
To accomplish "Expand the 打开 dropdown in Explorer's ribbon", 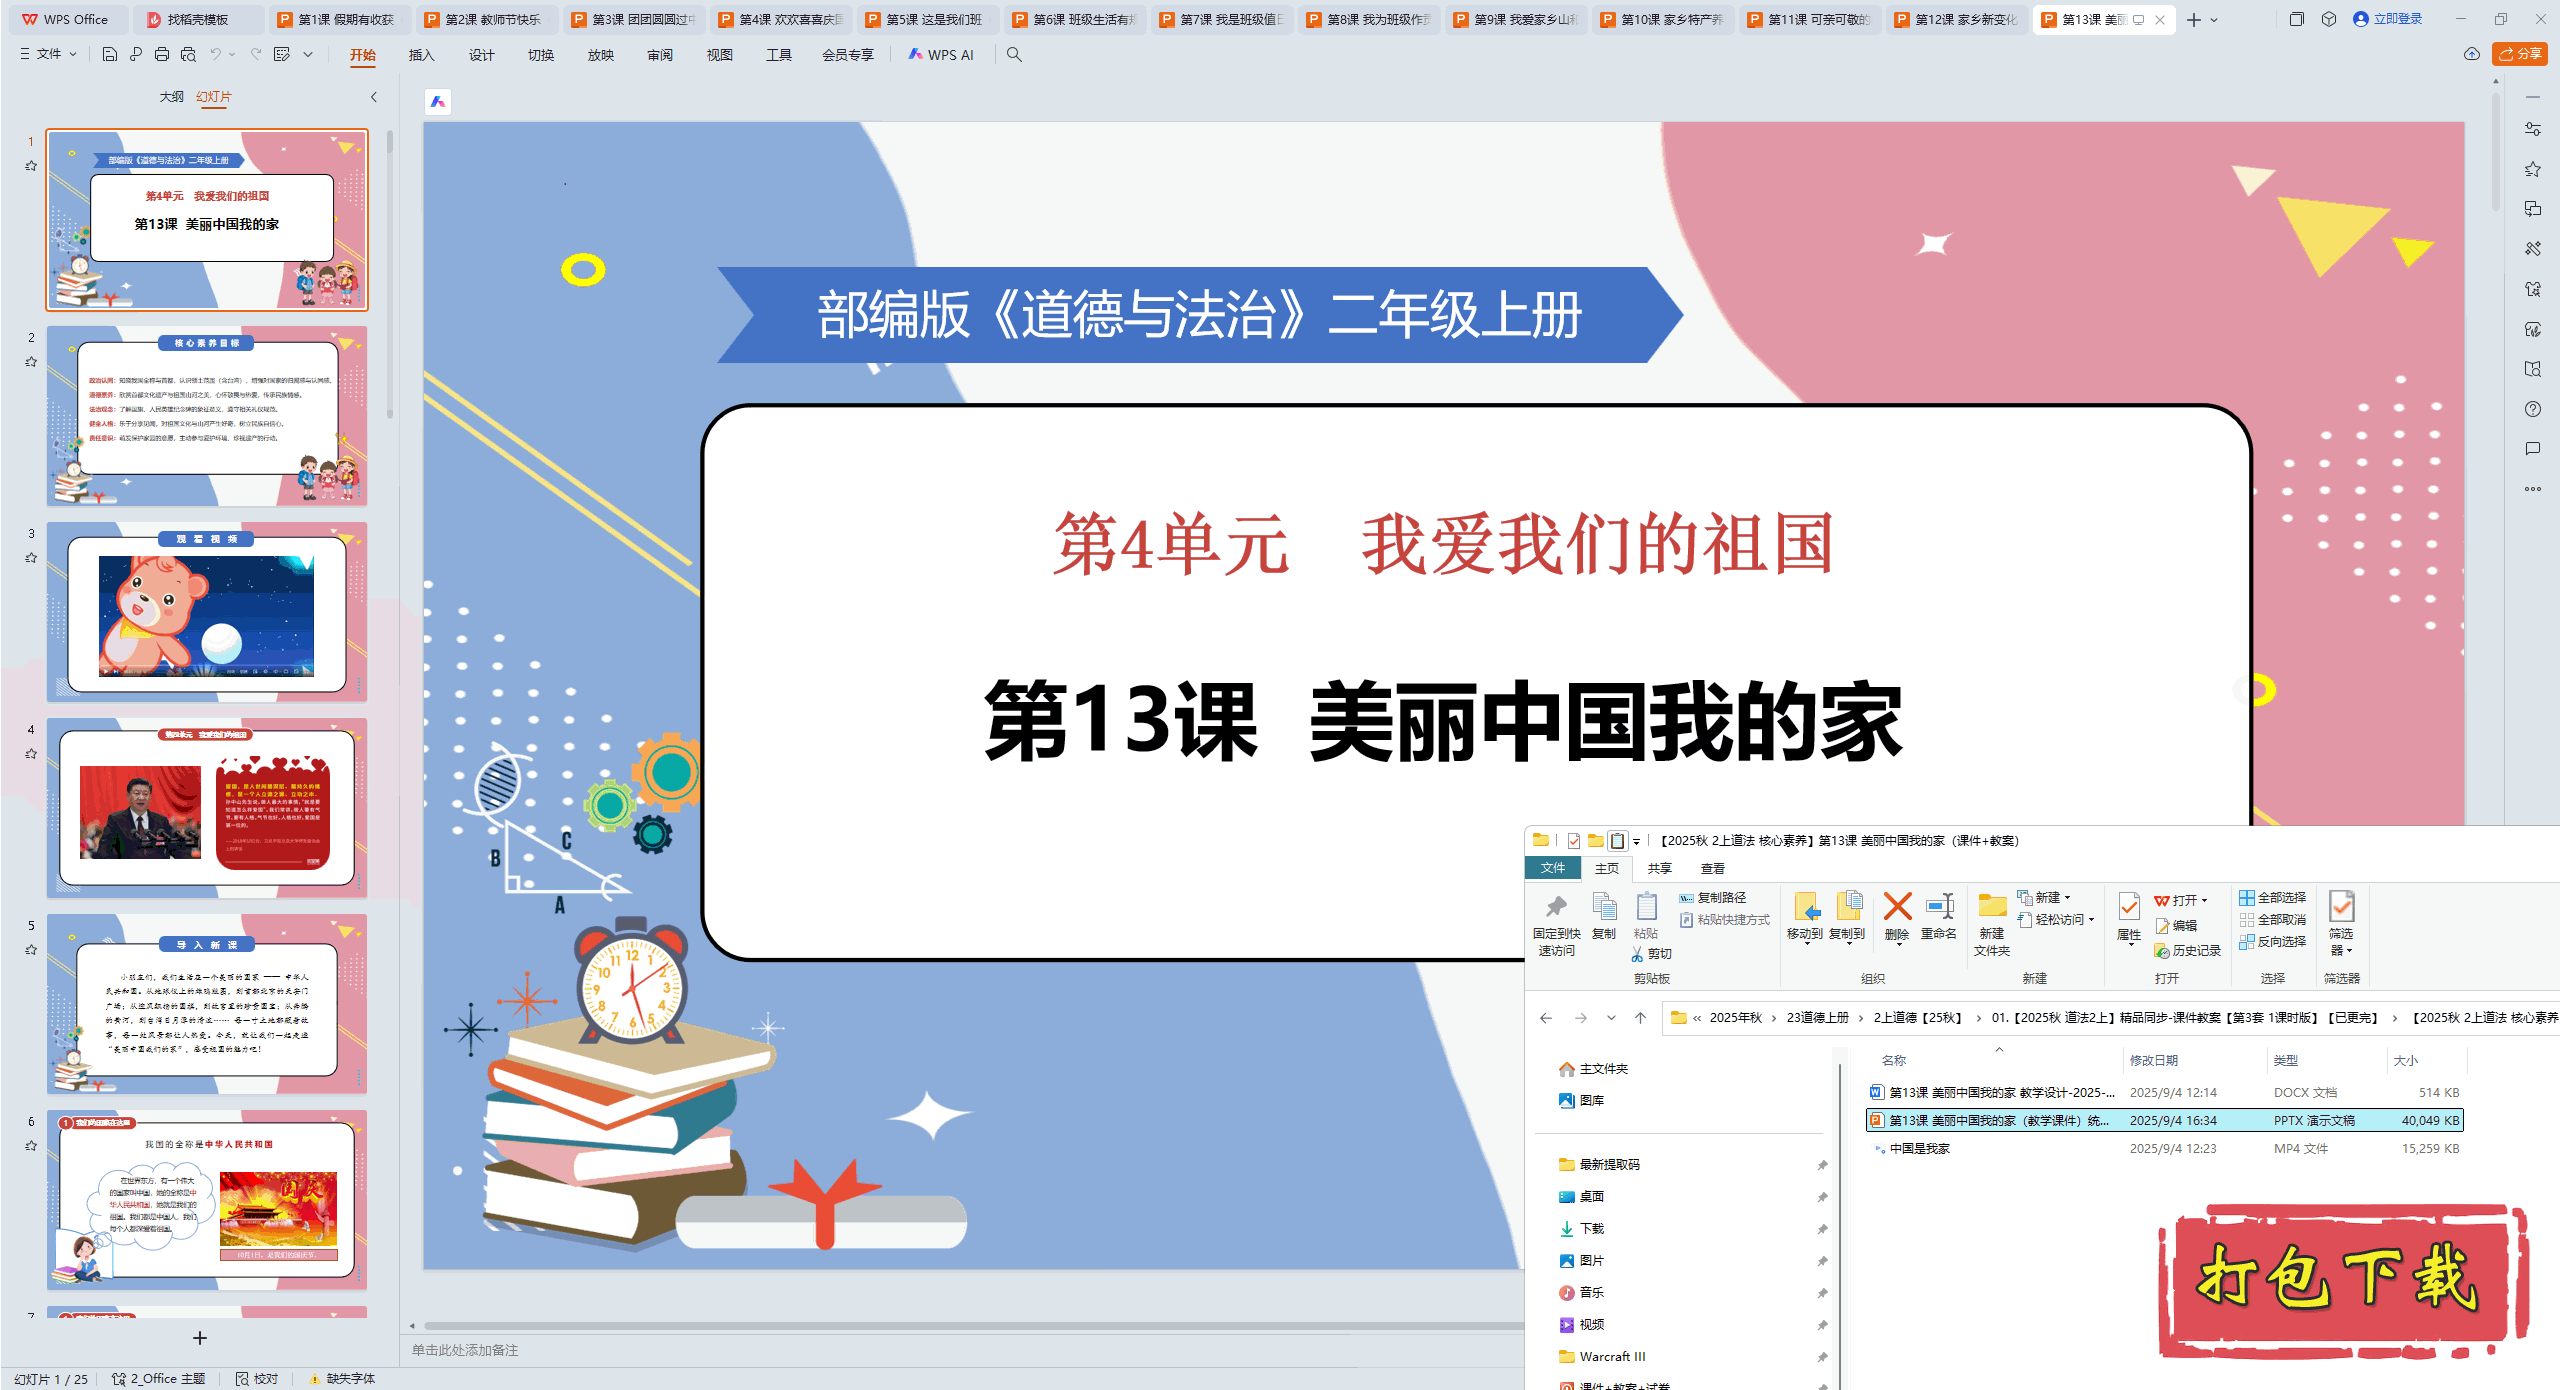I will 2204,900.
